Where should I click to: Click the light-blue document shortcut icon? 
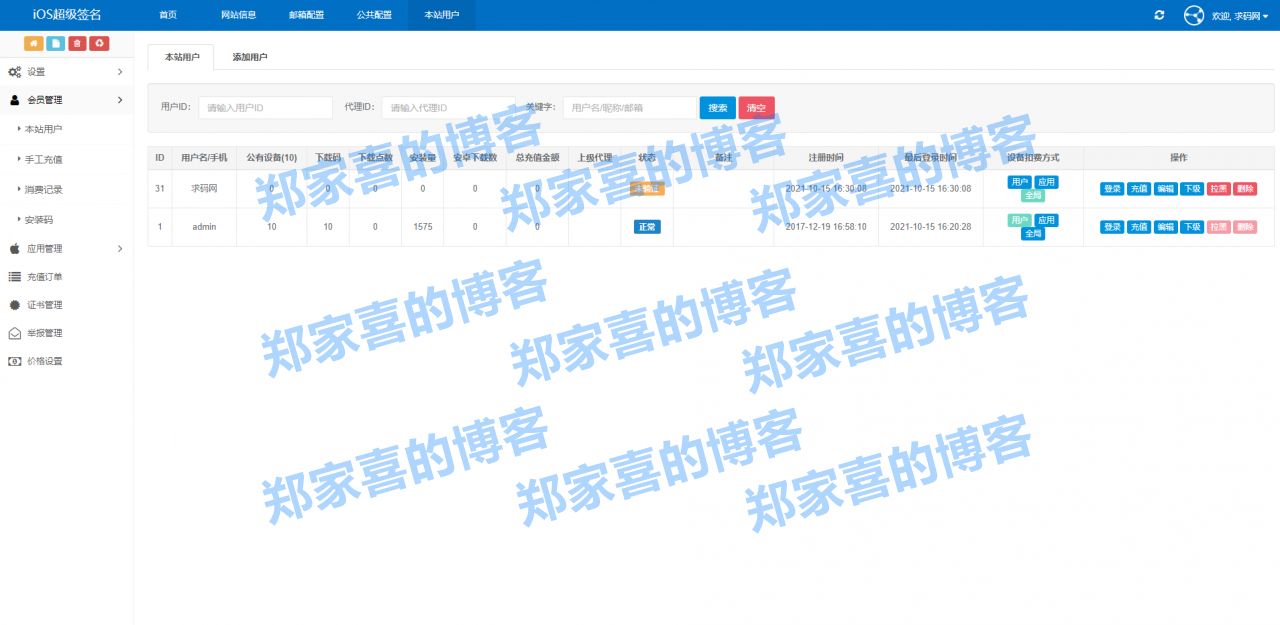[56, 43]
